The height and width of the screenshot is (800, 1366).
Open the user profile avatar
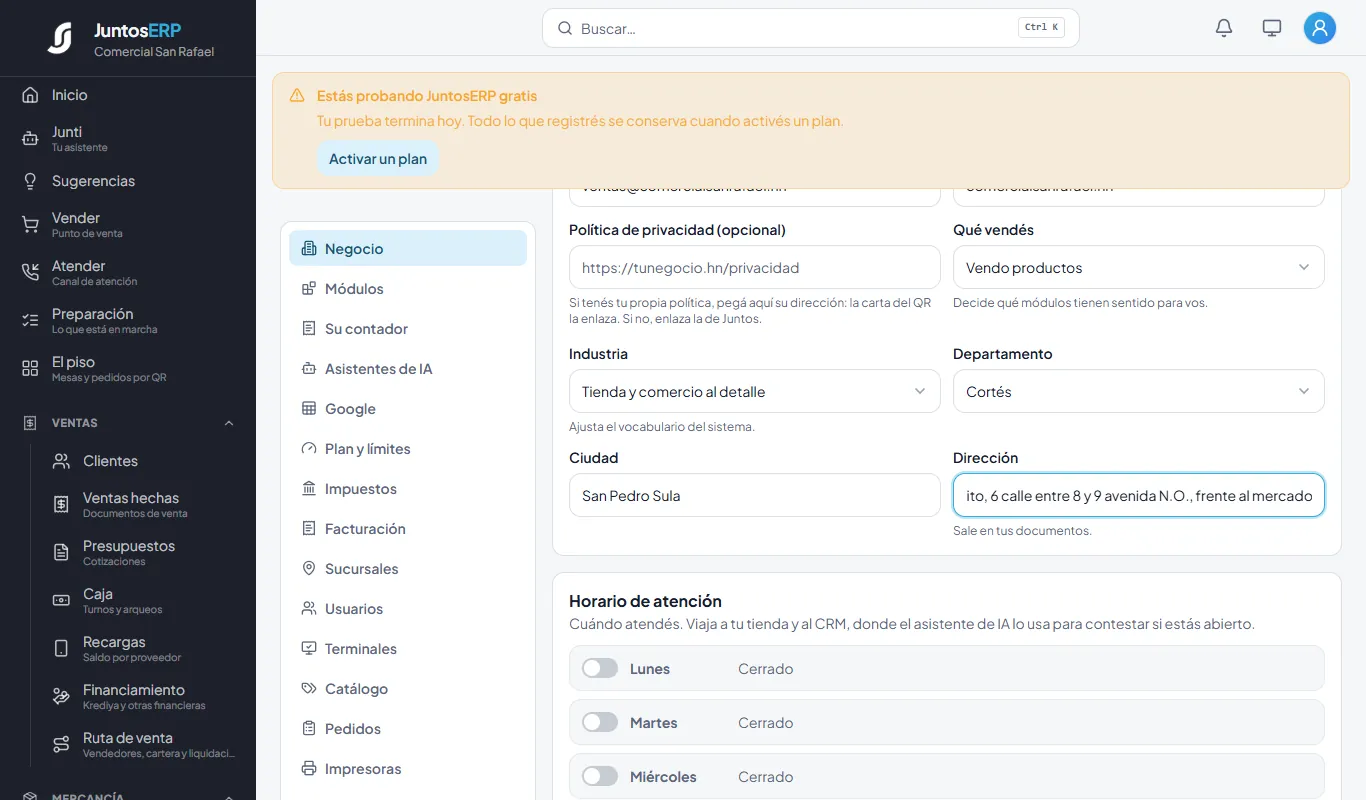[1320, 28]
